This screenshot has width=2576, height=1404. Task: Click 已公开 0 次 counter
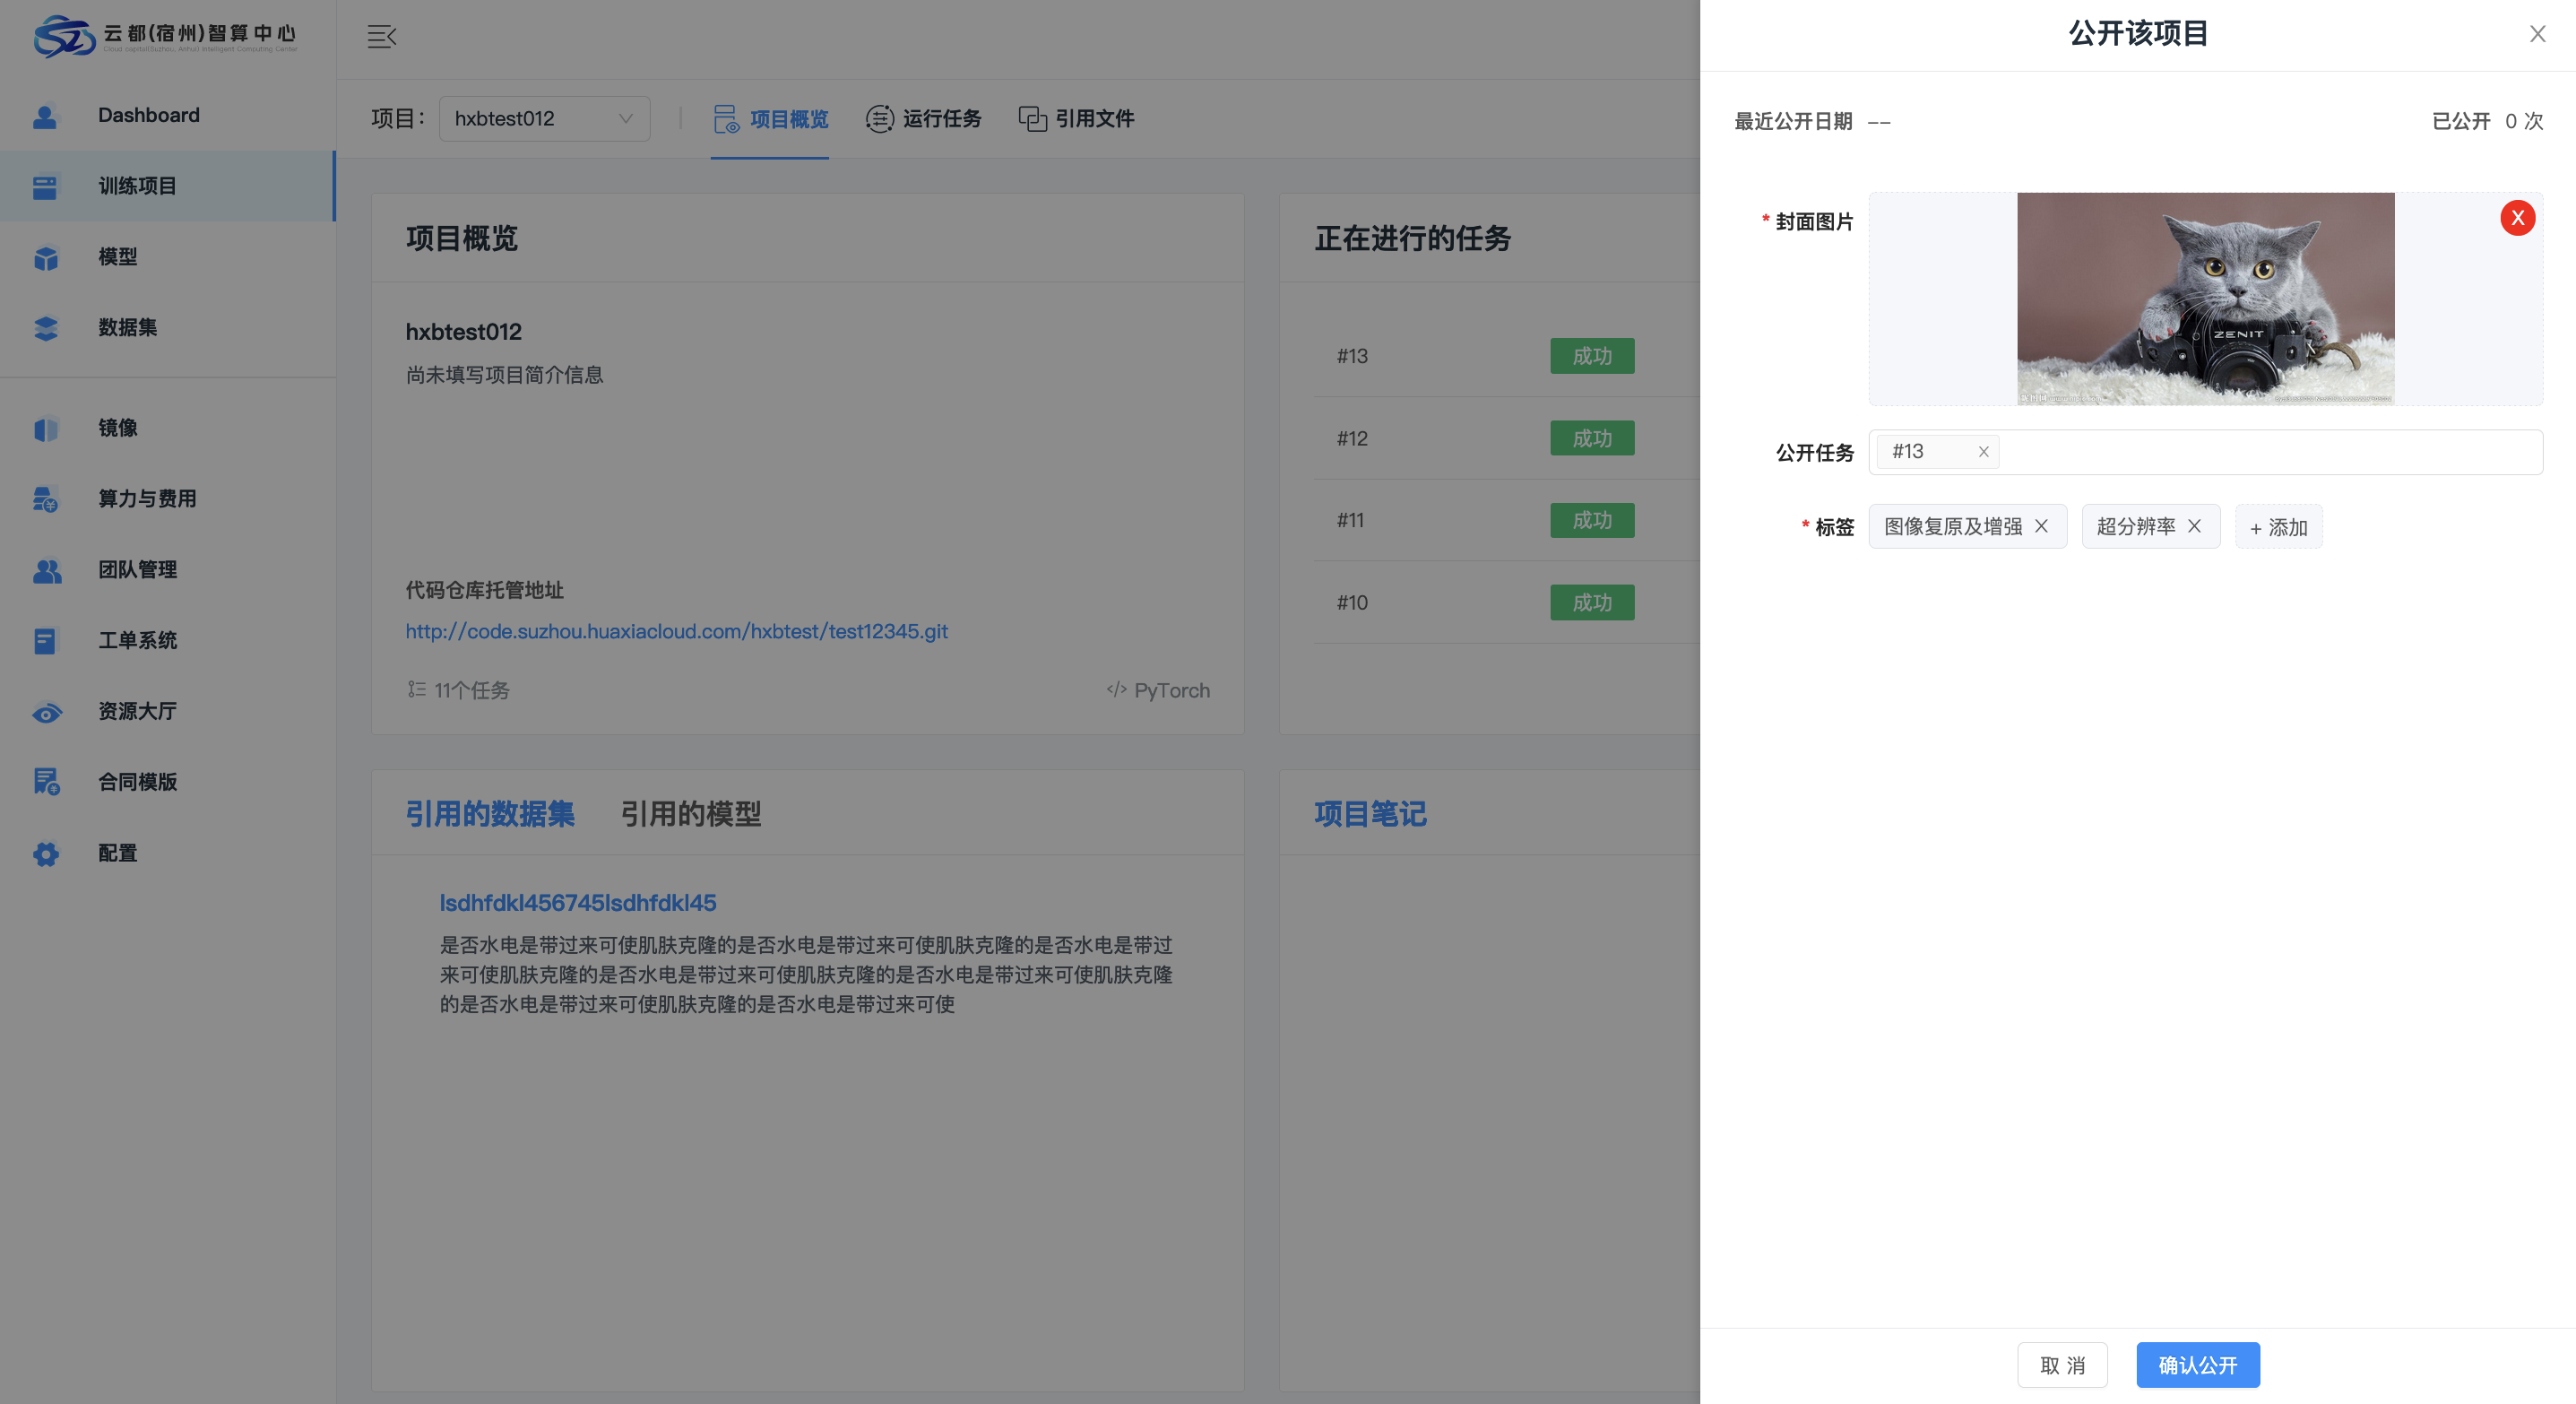click(x=2486, y=122)
